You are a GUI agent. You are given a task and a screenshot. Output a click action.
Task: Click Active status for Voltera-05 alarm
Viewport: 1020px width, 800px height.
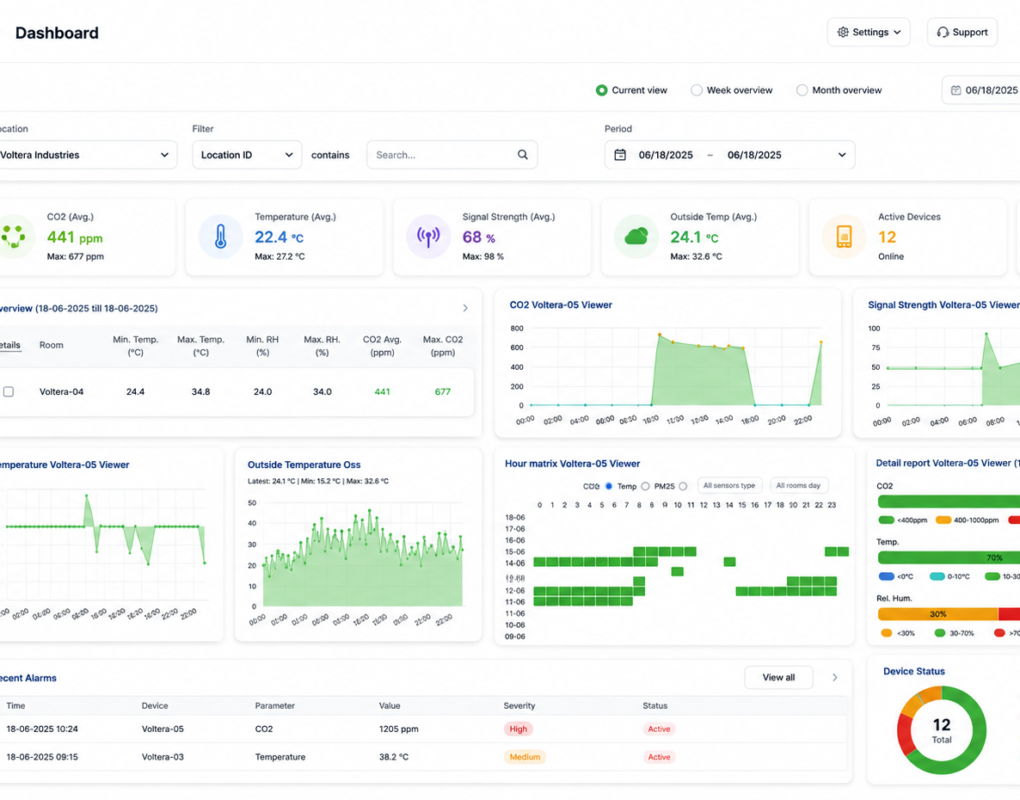coord(659,729)
